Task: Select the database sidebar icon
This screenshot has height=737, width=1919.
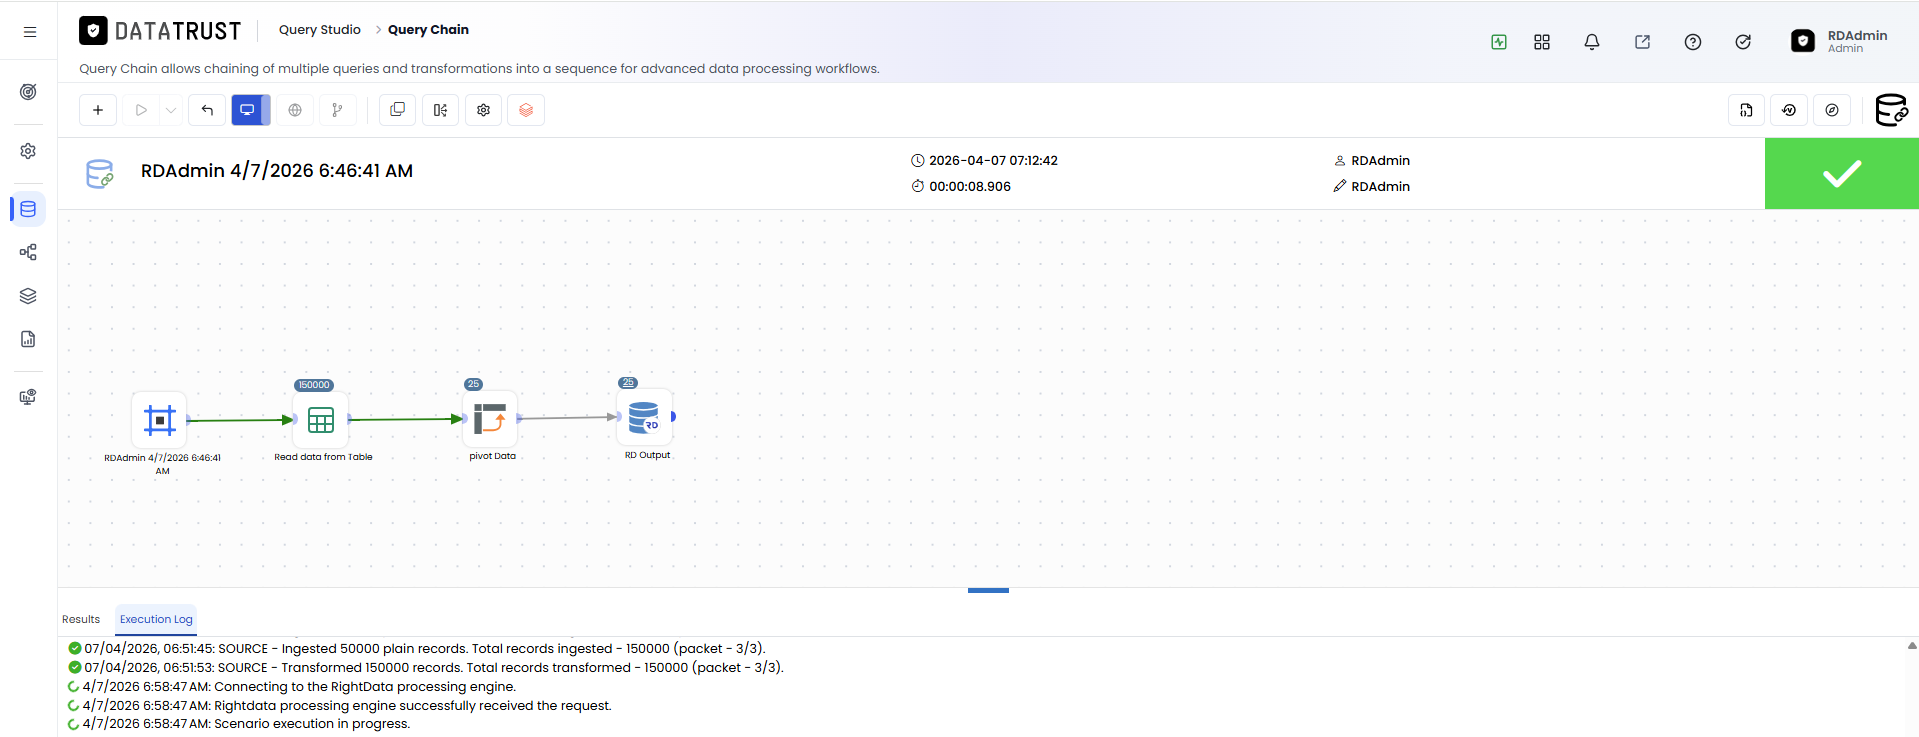Action: pyautogui.click(x=28, y=209)
